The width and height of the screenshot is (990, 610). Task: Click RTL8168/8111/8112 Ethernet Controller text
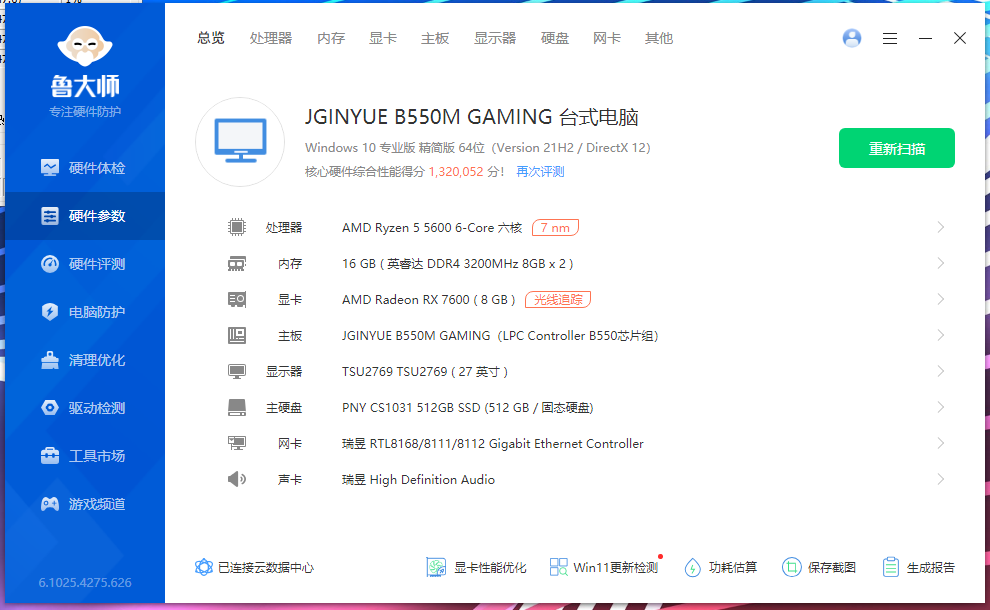492,444
